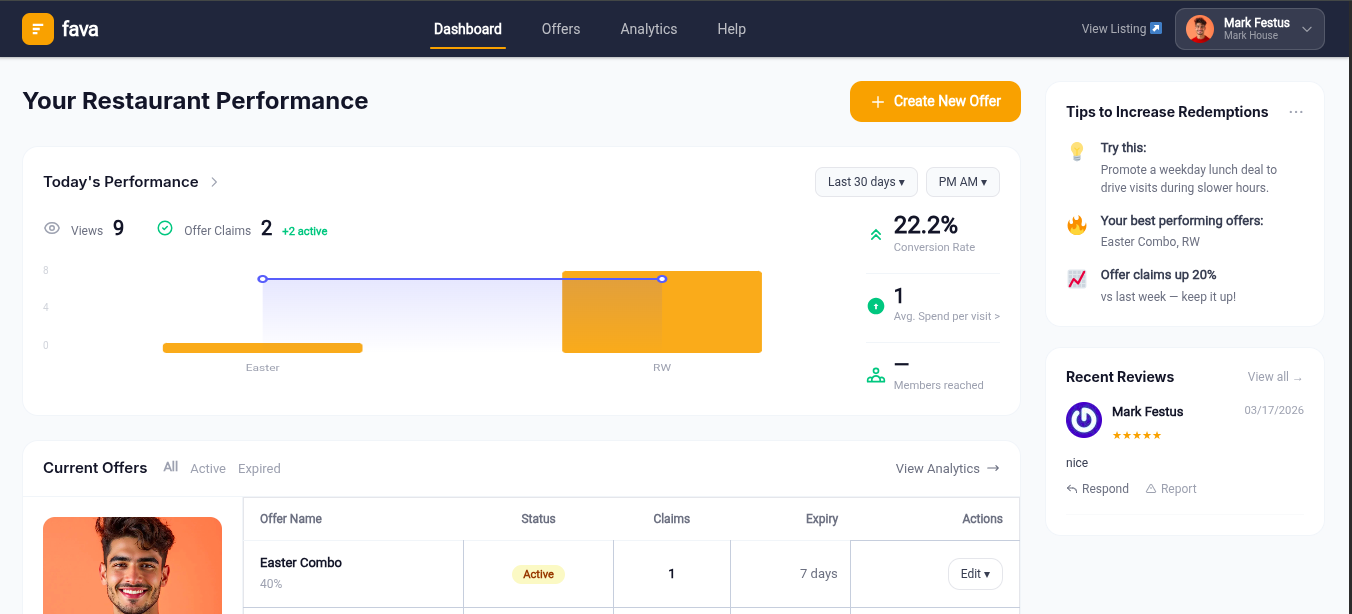Viewport: 1352px width, 614px height.
Task: Open View all reviews link
Action: click(1276, 377)
